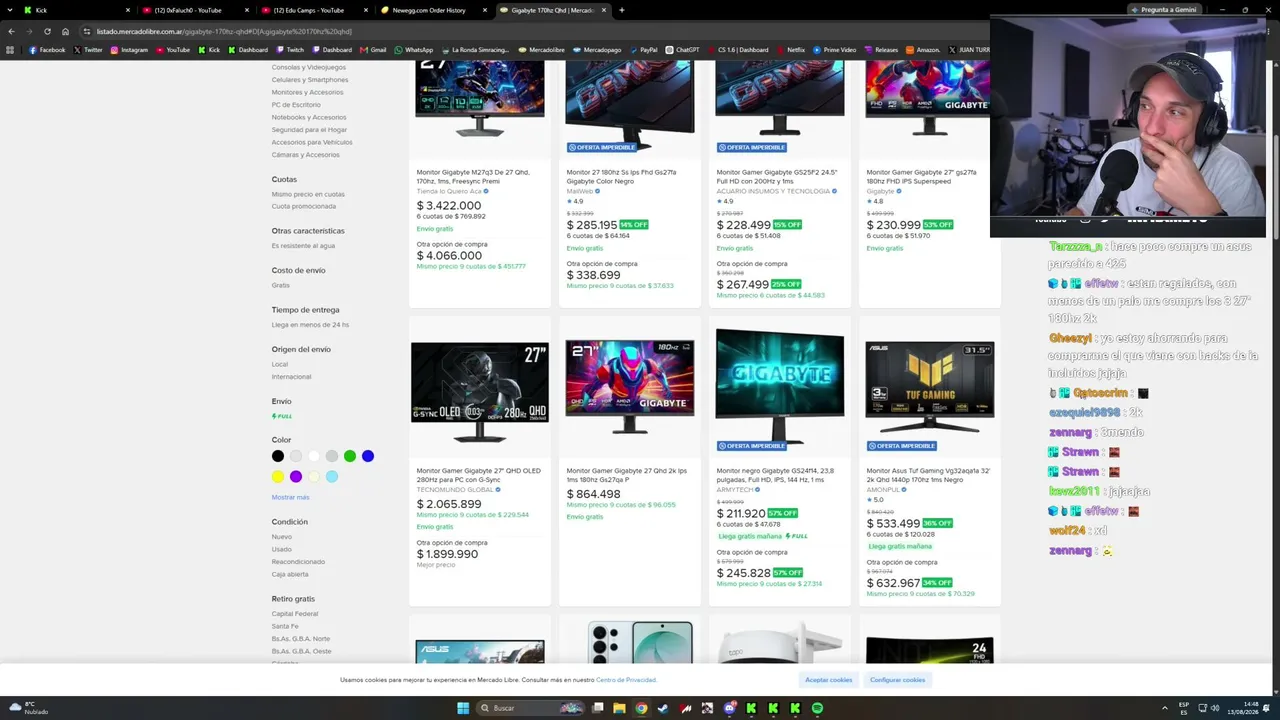Open Google Chrome from the taskbar
Viewport: 1280px width, 720px height.
coord(641,708)
